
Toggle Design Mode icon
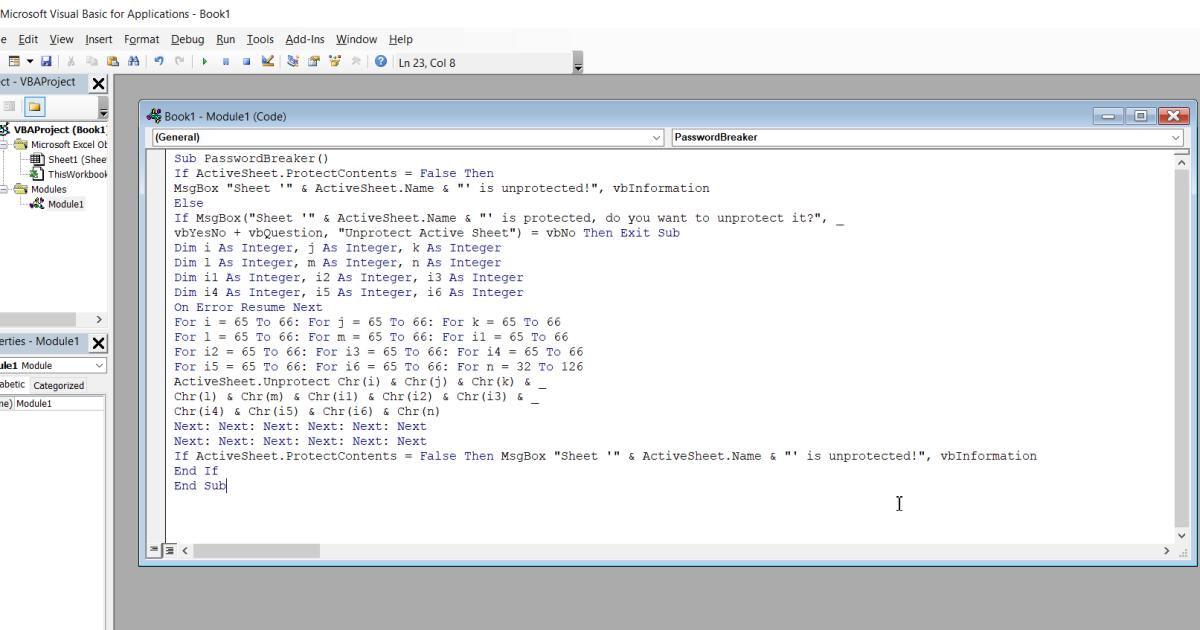(x=267, y=62)
